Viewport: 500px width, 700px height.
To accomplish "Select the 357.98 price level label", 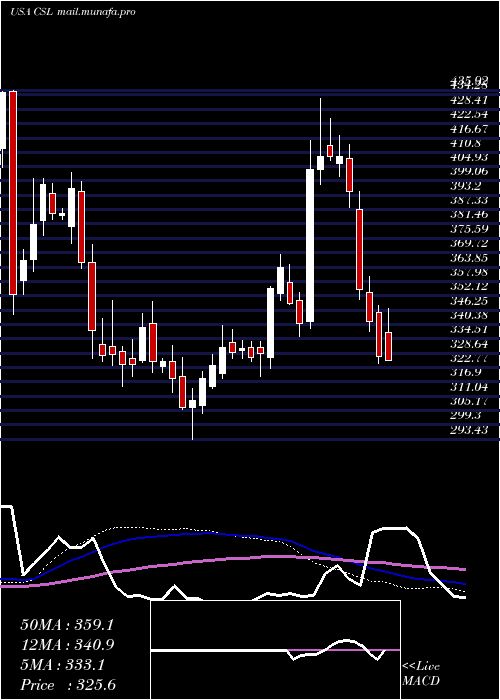I will pos(468,272).
